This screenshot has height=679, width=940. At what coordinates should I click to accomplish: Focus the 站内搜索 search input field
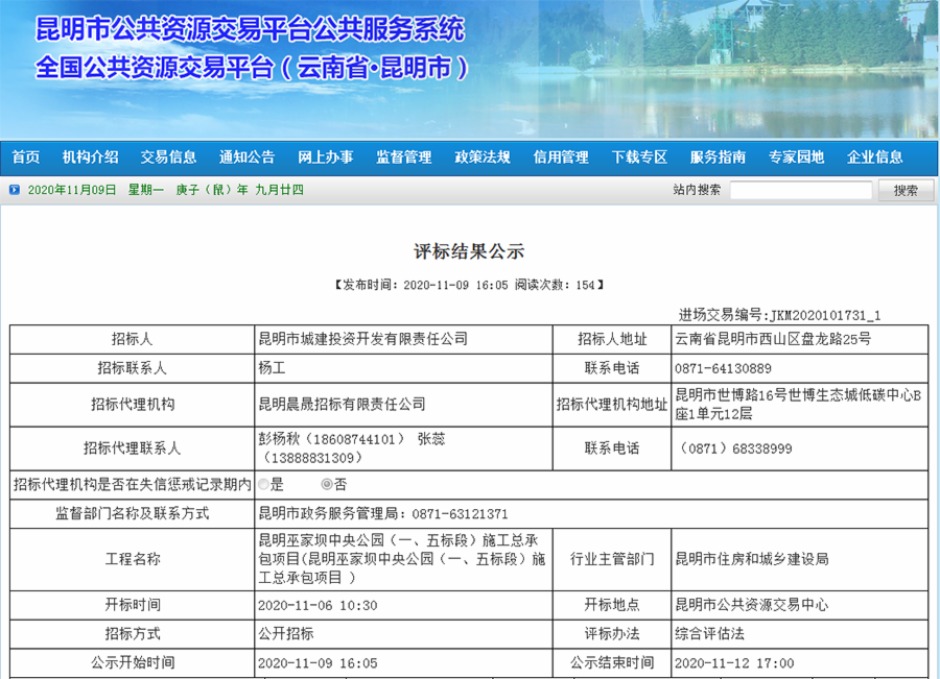[800, 190]
